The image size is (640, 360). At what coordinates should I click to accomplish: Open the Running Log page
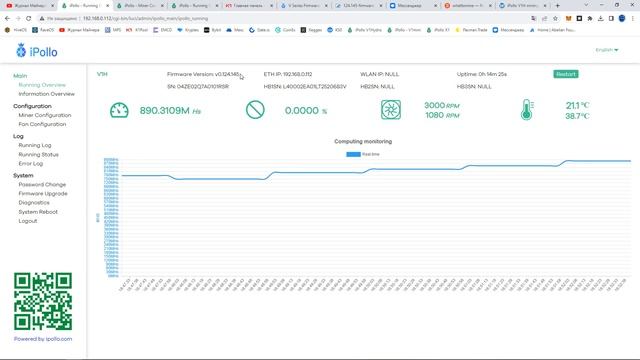point(35,145)
